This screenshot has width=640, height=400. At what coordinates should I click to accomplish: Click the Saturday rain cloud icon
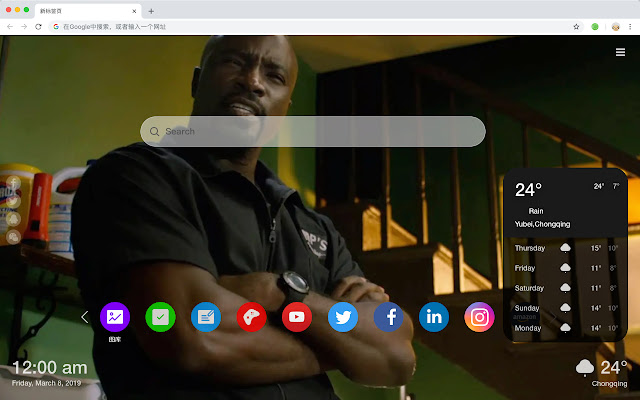point(565,288)
